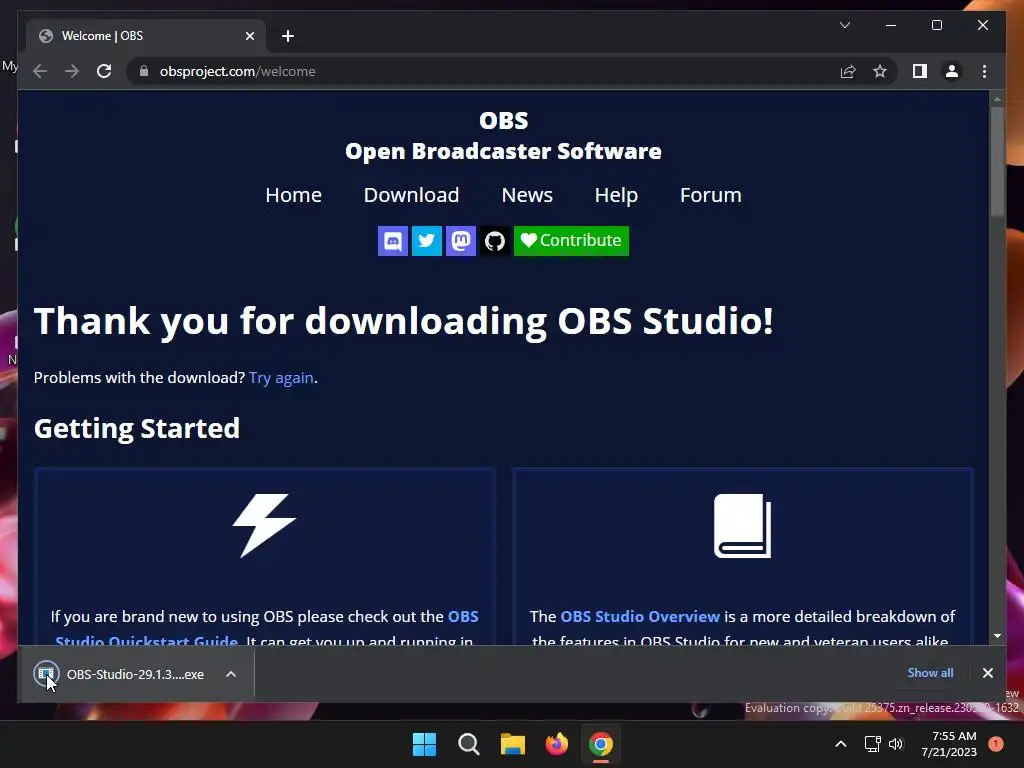Open the clock showing 7:55 AM

(x=949, y=744)
